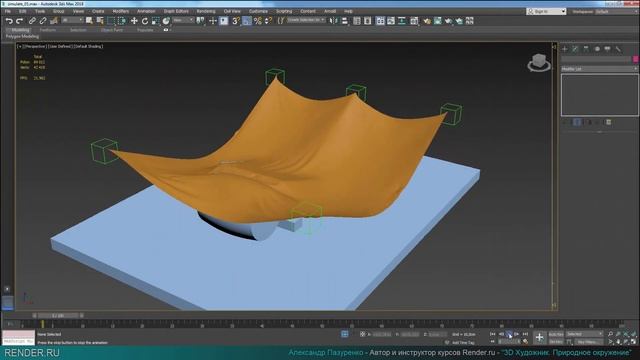Click the Render Production teapot icon

tap(448, 21)
